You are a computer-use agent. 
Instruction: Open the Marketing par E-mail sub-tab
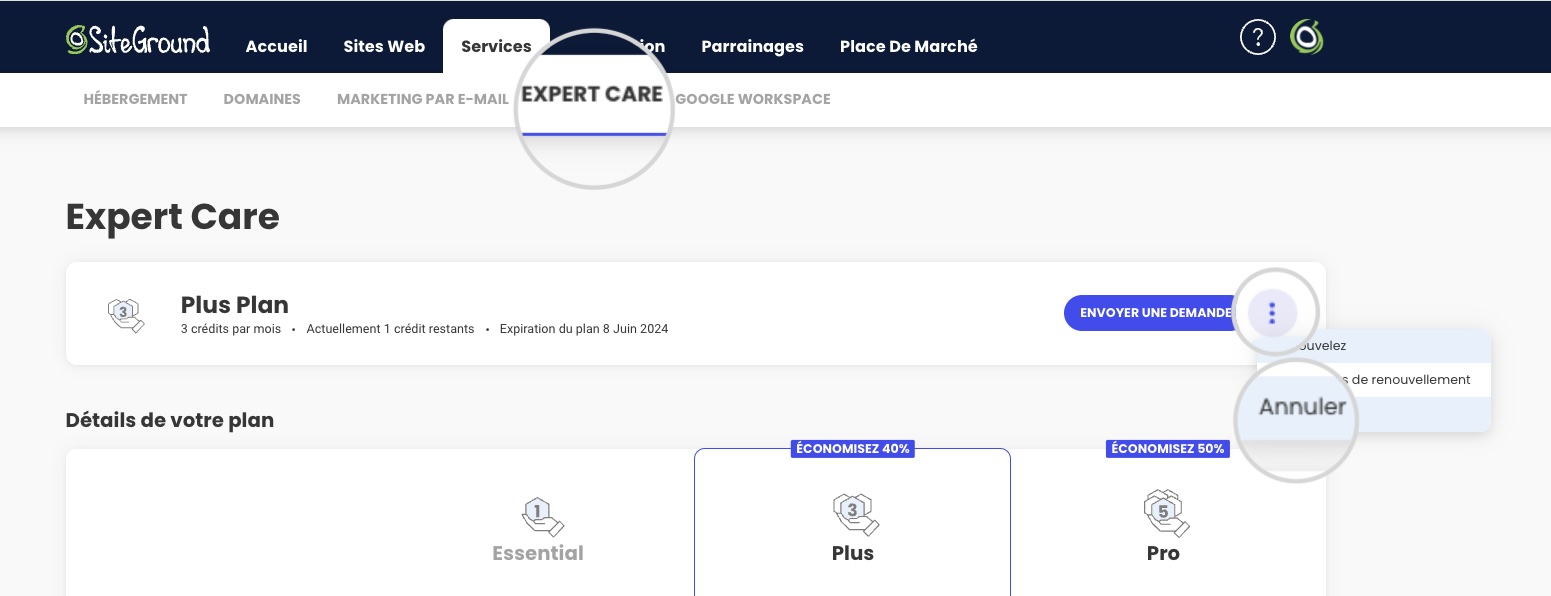[423, 99]
